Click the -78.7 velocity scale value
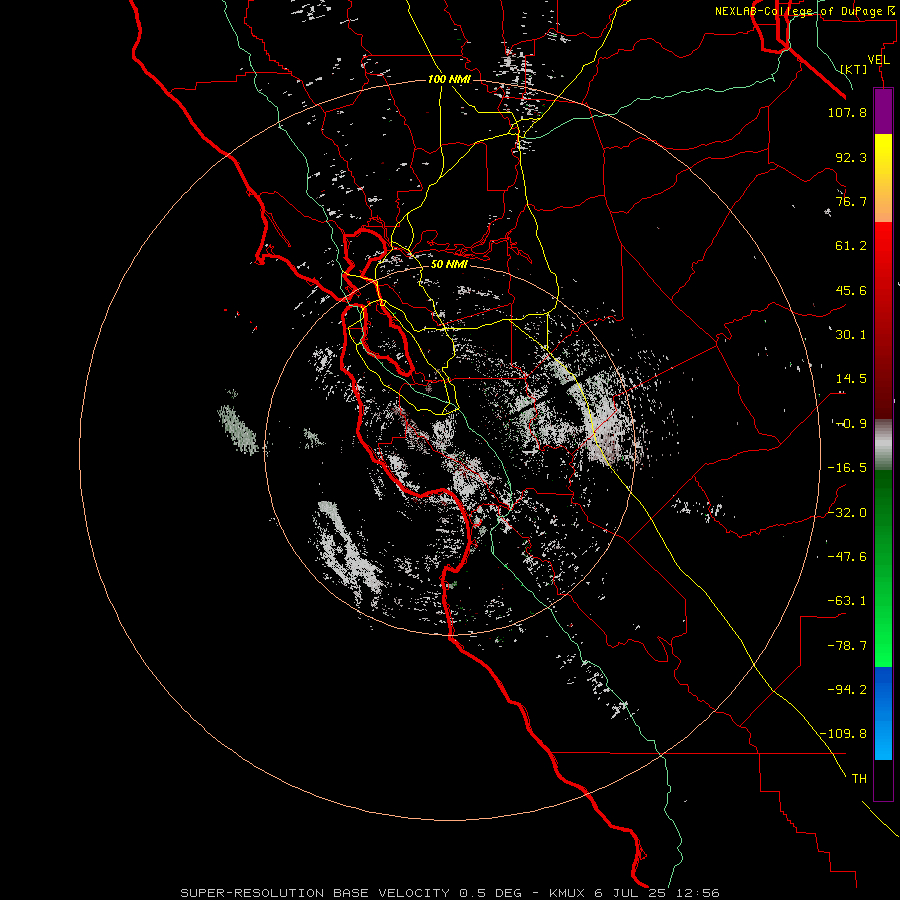 (x=847, y=646)
